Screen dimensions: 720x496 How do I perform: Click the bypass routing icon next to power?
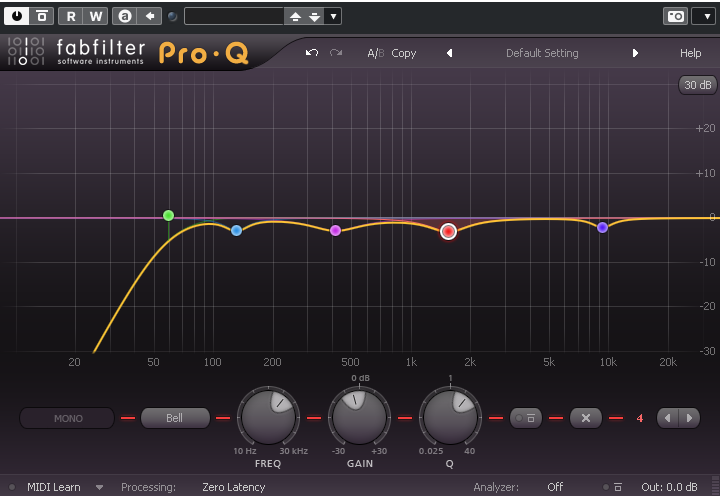42,17
